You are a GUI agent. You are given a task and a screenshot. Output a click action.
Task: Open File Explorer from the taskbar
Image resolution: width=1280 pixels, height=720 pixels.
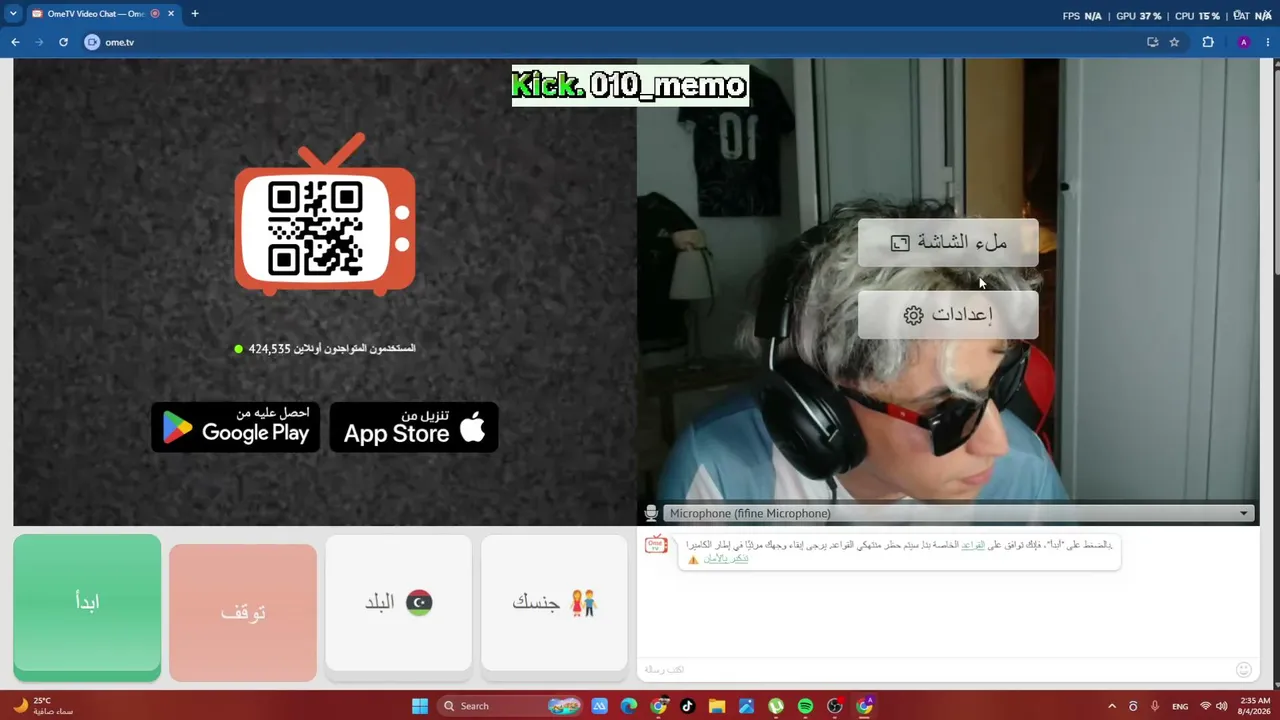click(x=717, y=706)
